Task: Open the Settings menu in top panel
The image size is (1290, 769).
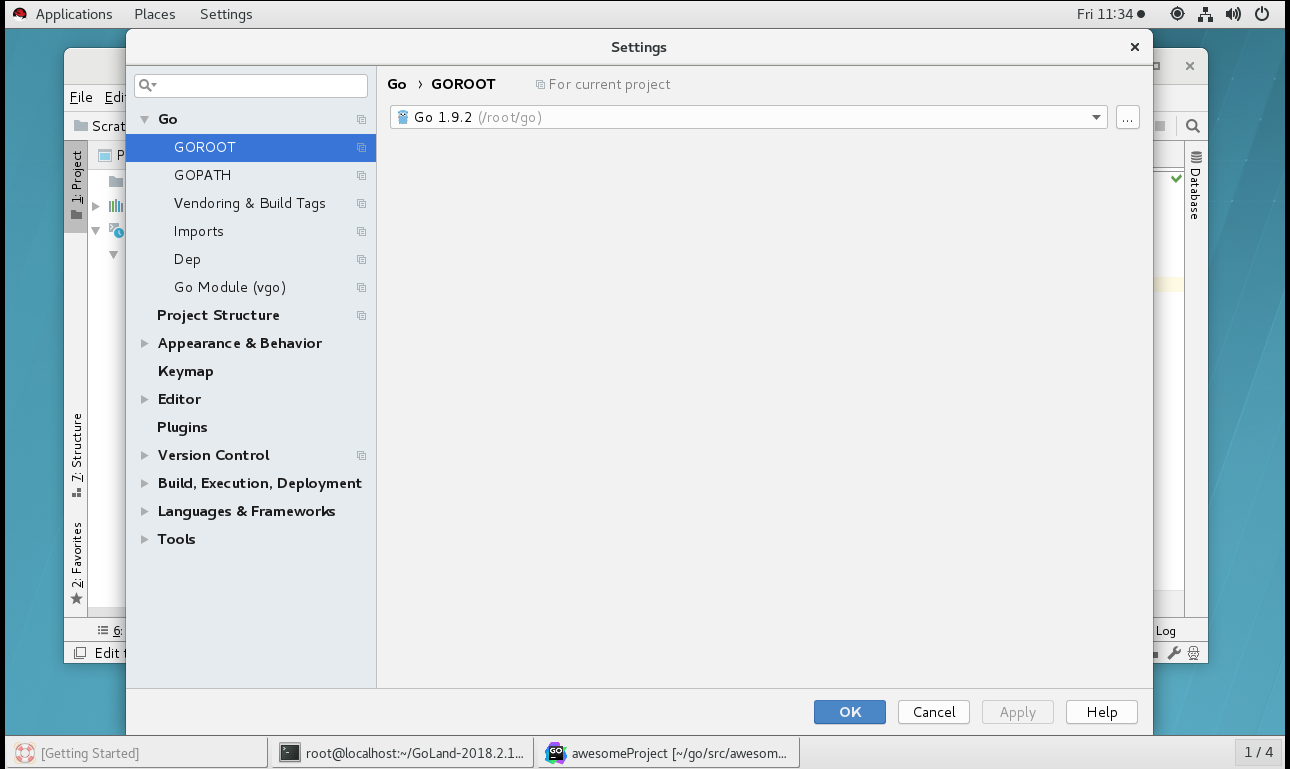Action: tap(226, 14)
